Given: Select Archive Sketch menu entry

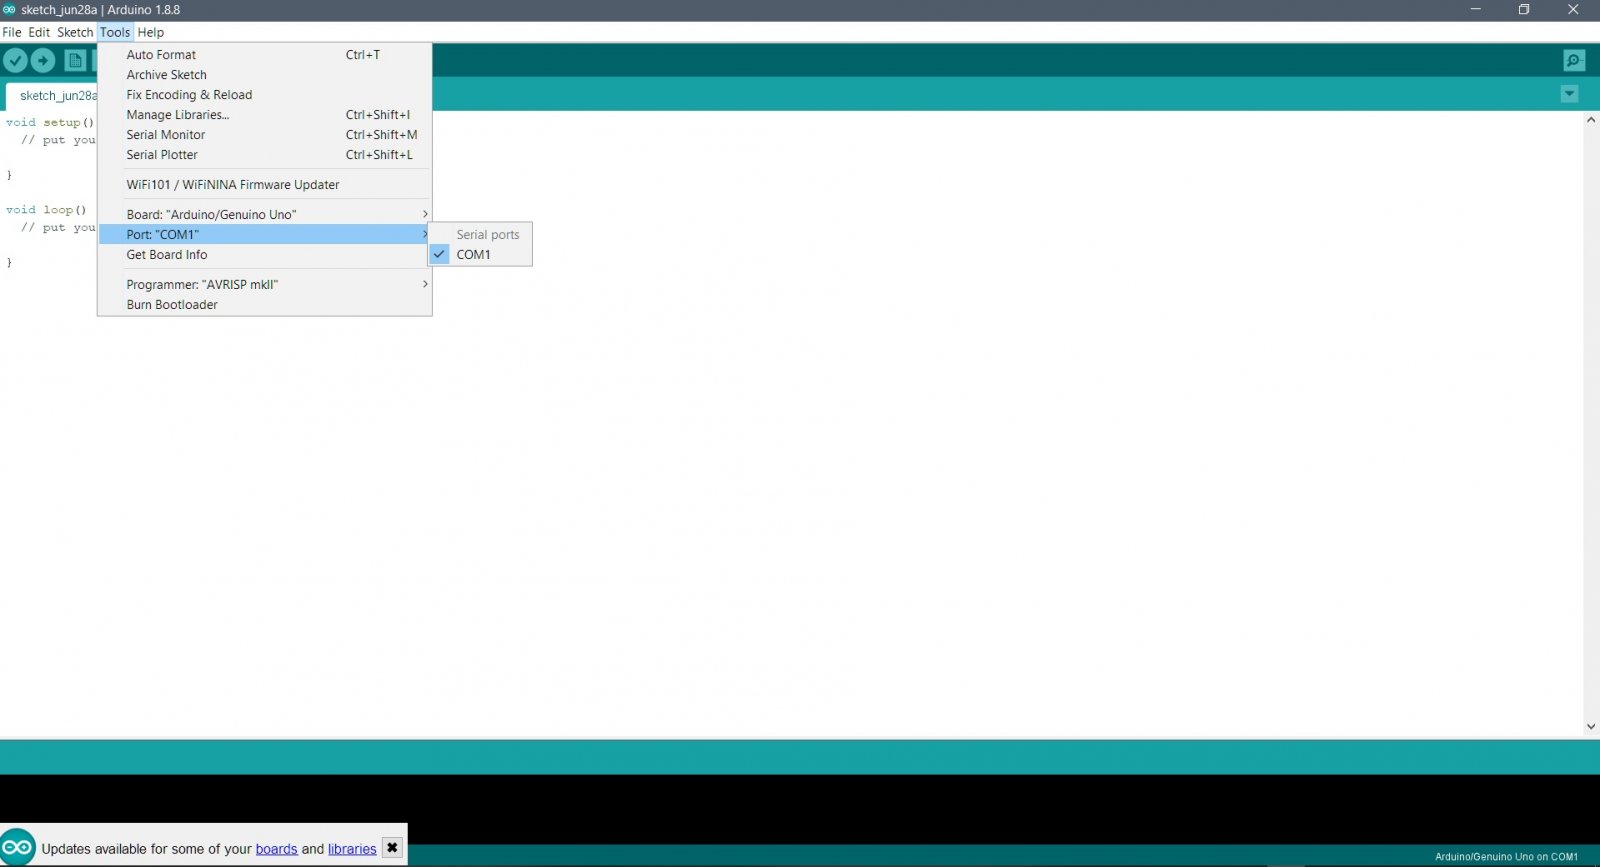Looking at the screenshot, I should click(265, 75).
